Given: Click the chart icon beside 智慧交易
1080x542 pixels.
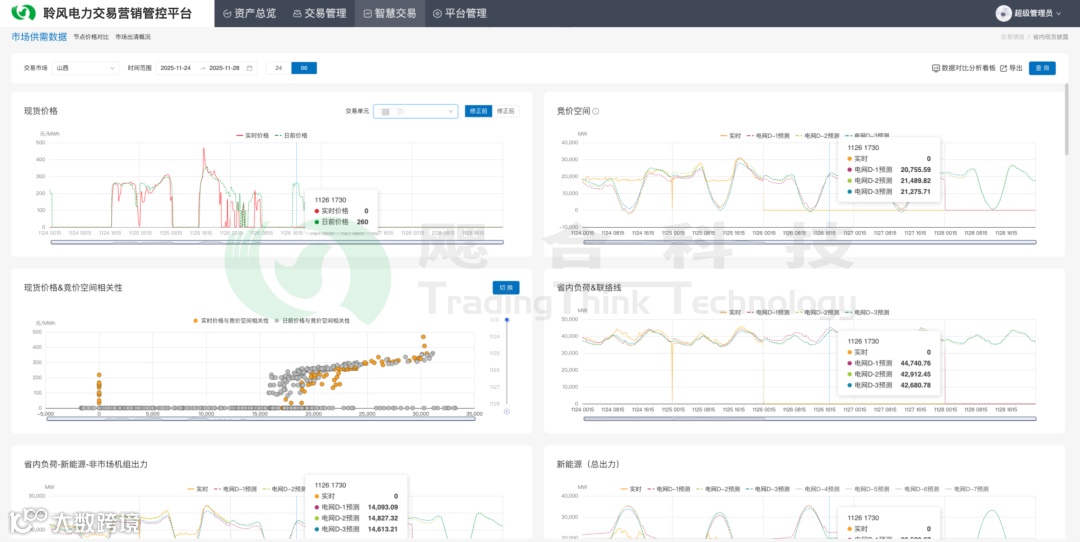Looking at the screenshot, I should 367,13.
